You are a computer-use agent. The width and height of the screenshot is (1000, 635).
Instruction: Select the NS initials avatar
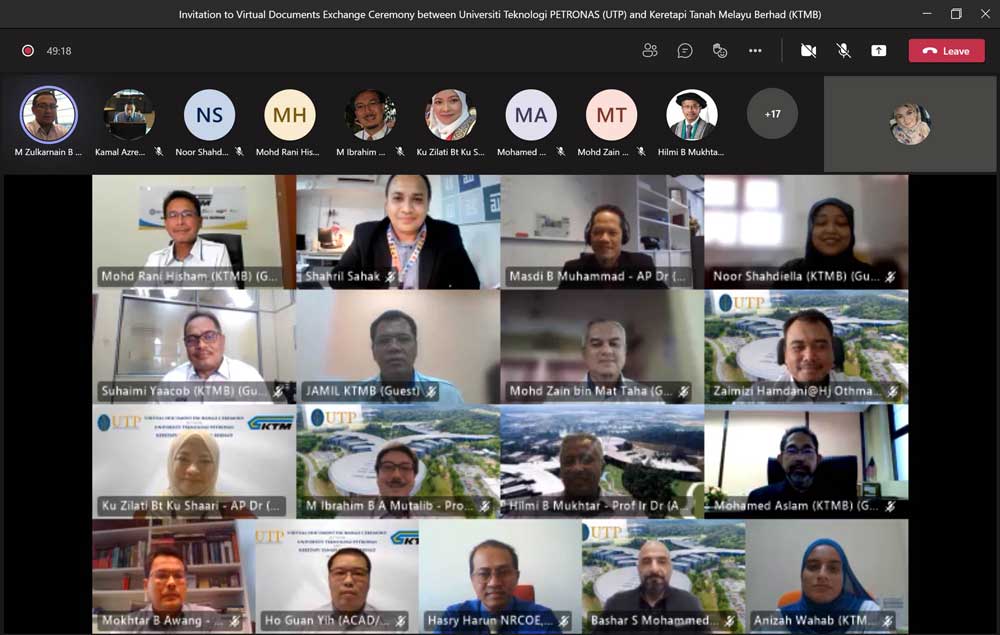(209, 115)
